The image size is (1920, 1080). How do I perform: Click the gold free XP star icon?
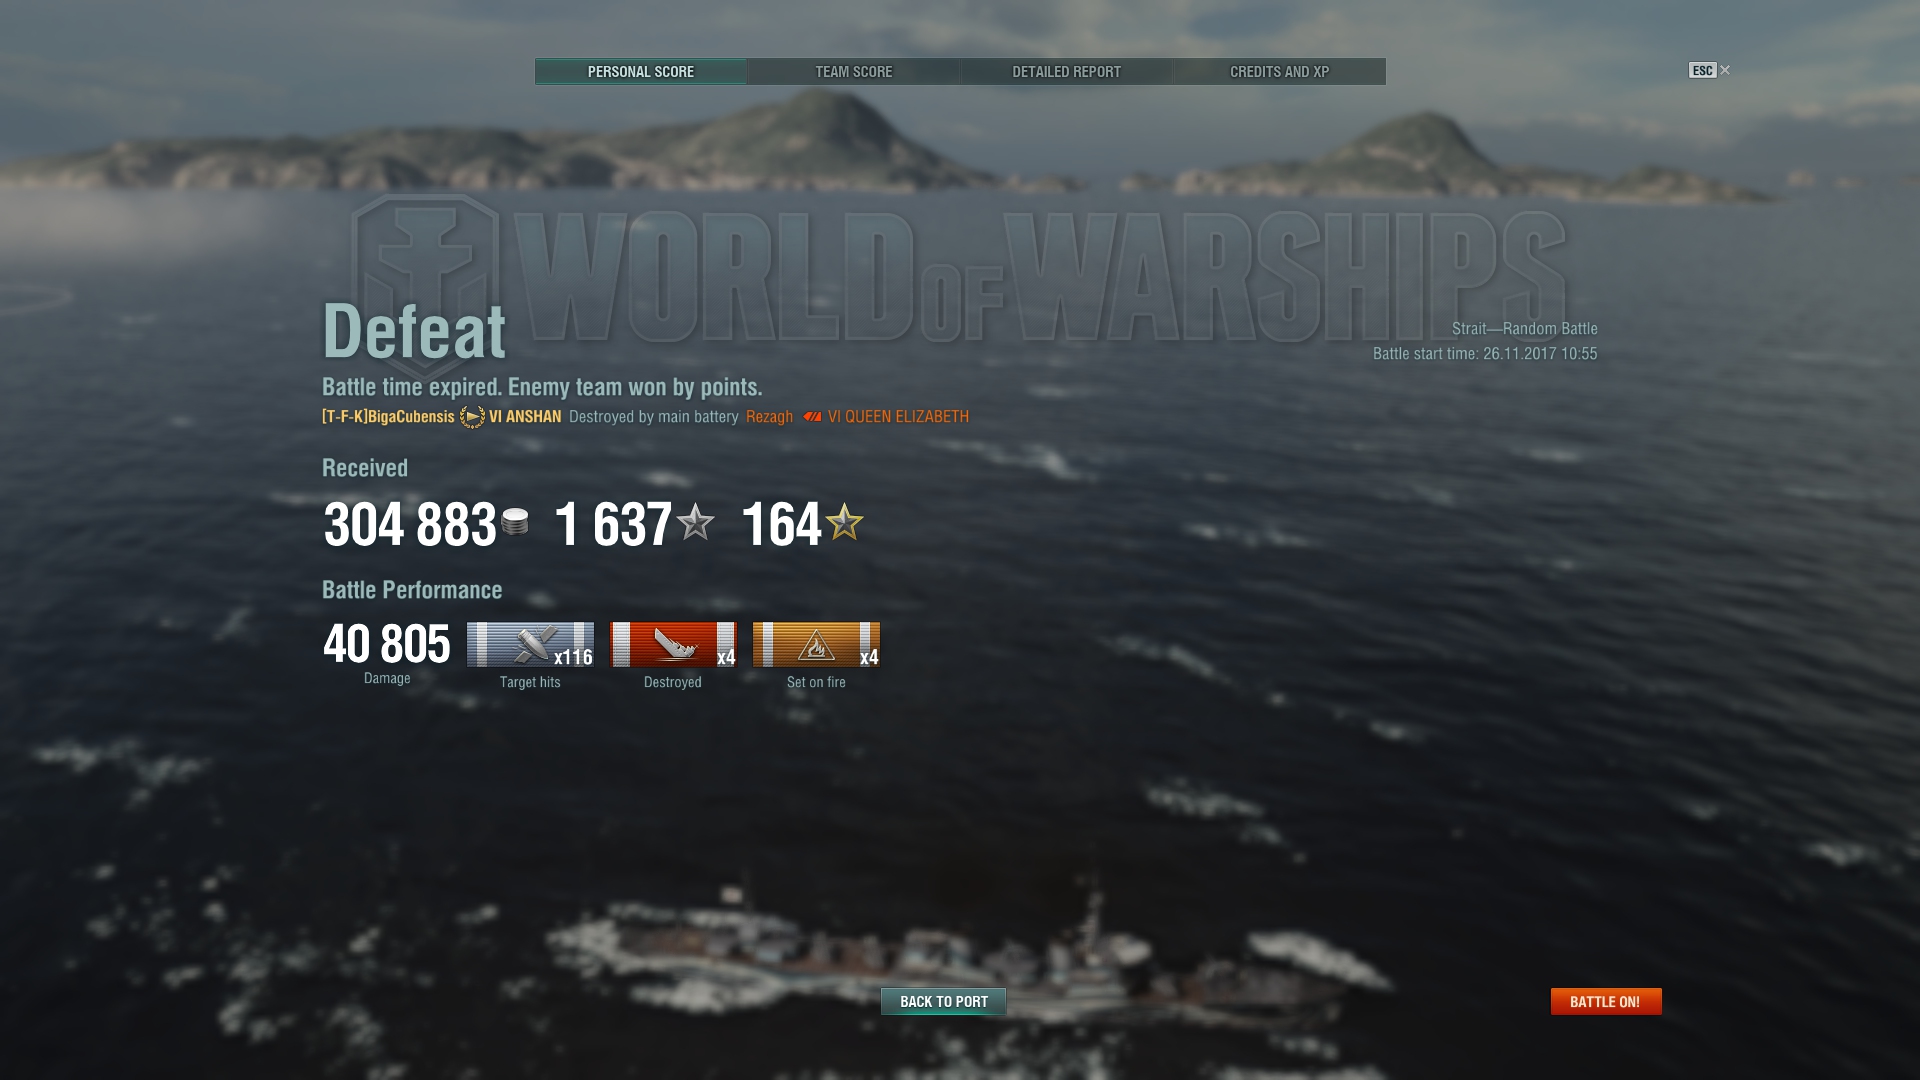845,522
